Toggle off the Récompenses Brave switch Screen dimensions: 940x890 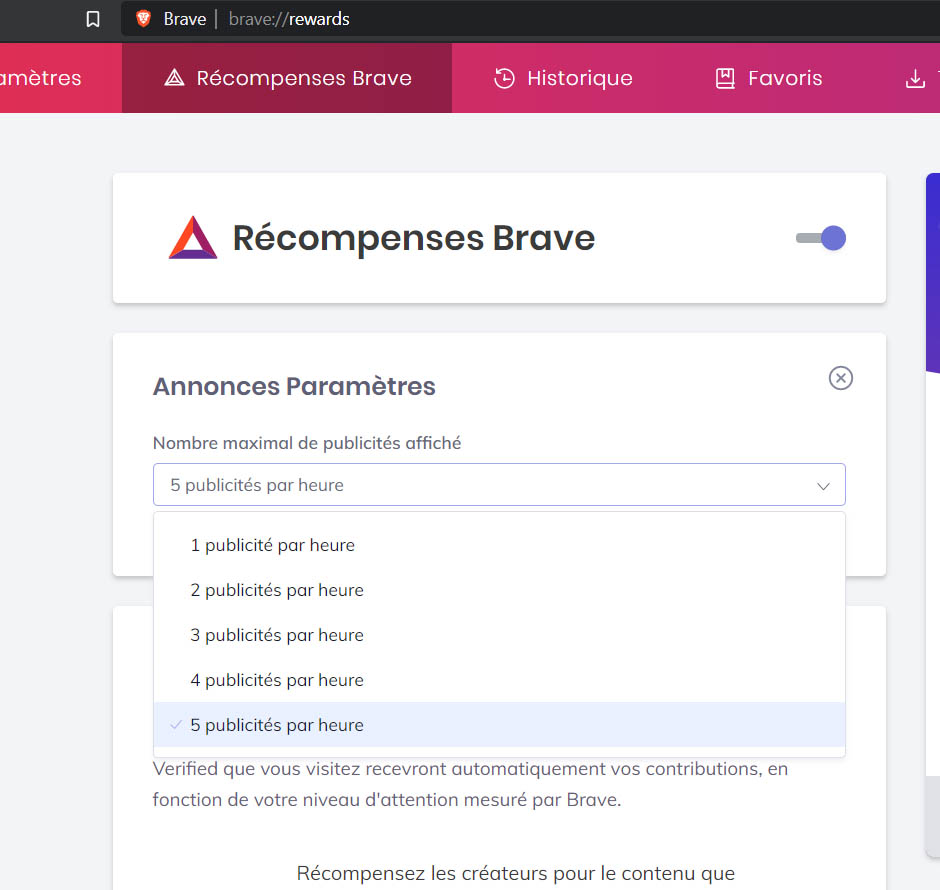coord(821,238)
